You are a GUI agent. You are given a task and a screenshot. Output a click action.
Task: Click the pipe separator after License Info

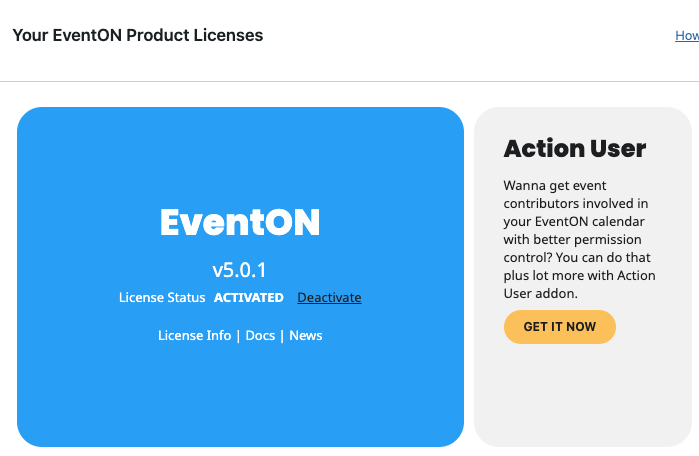click(238, 336)
